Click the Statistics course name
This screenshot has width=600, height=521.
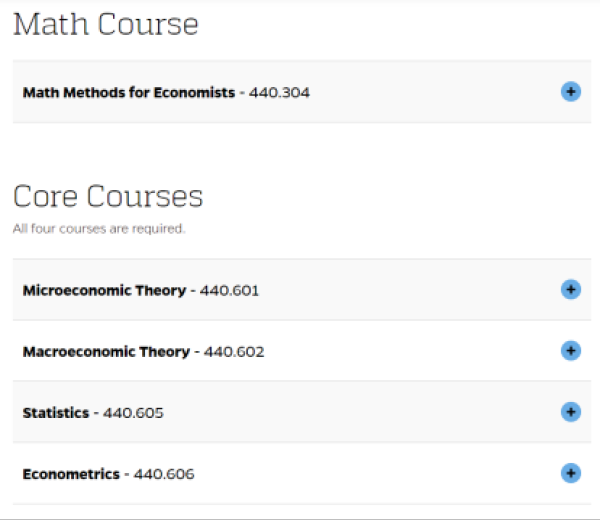56,413
